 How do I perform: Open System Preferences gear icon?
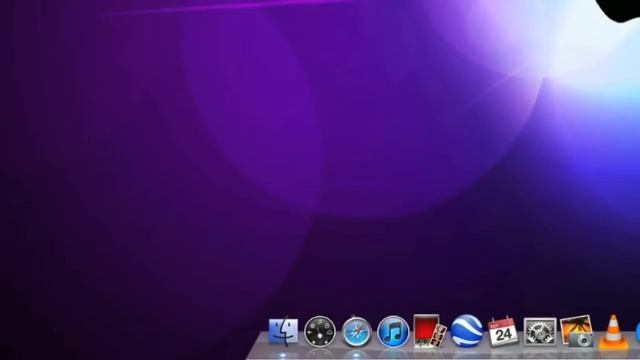(x=540, y=331)
